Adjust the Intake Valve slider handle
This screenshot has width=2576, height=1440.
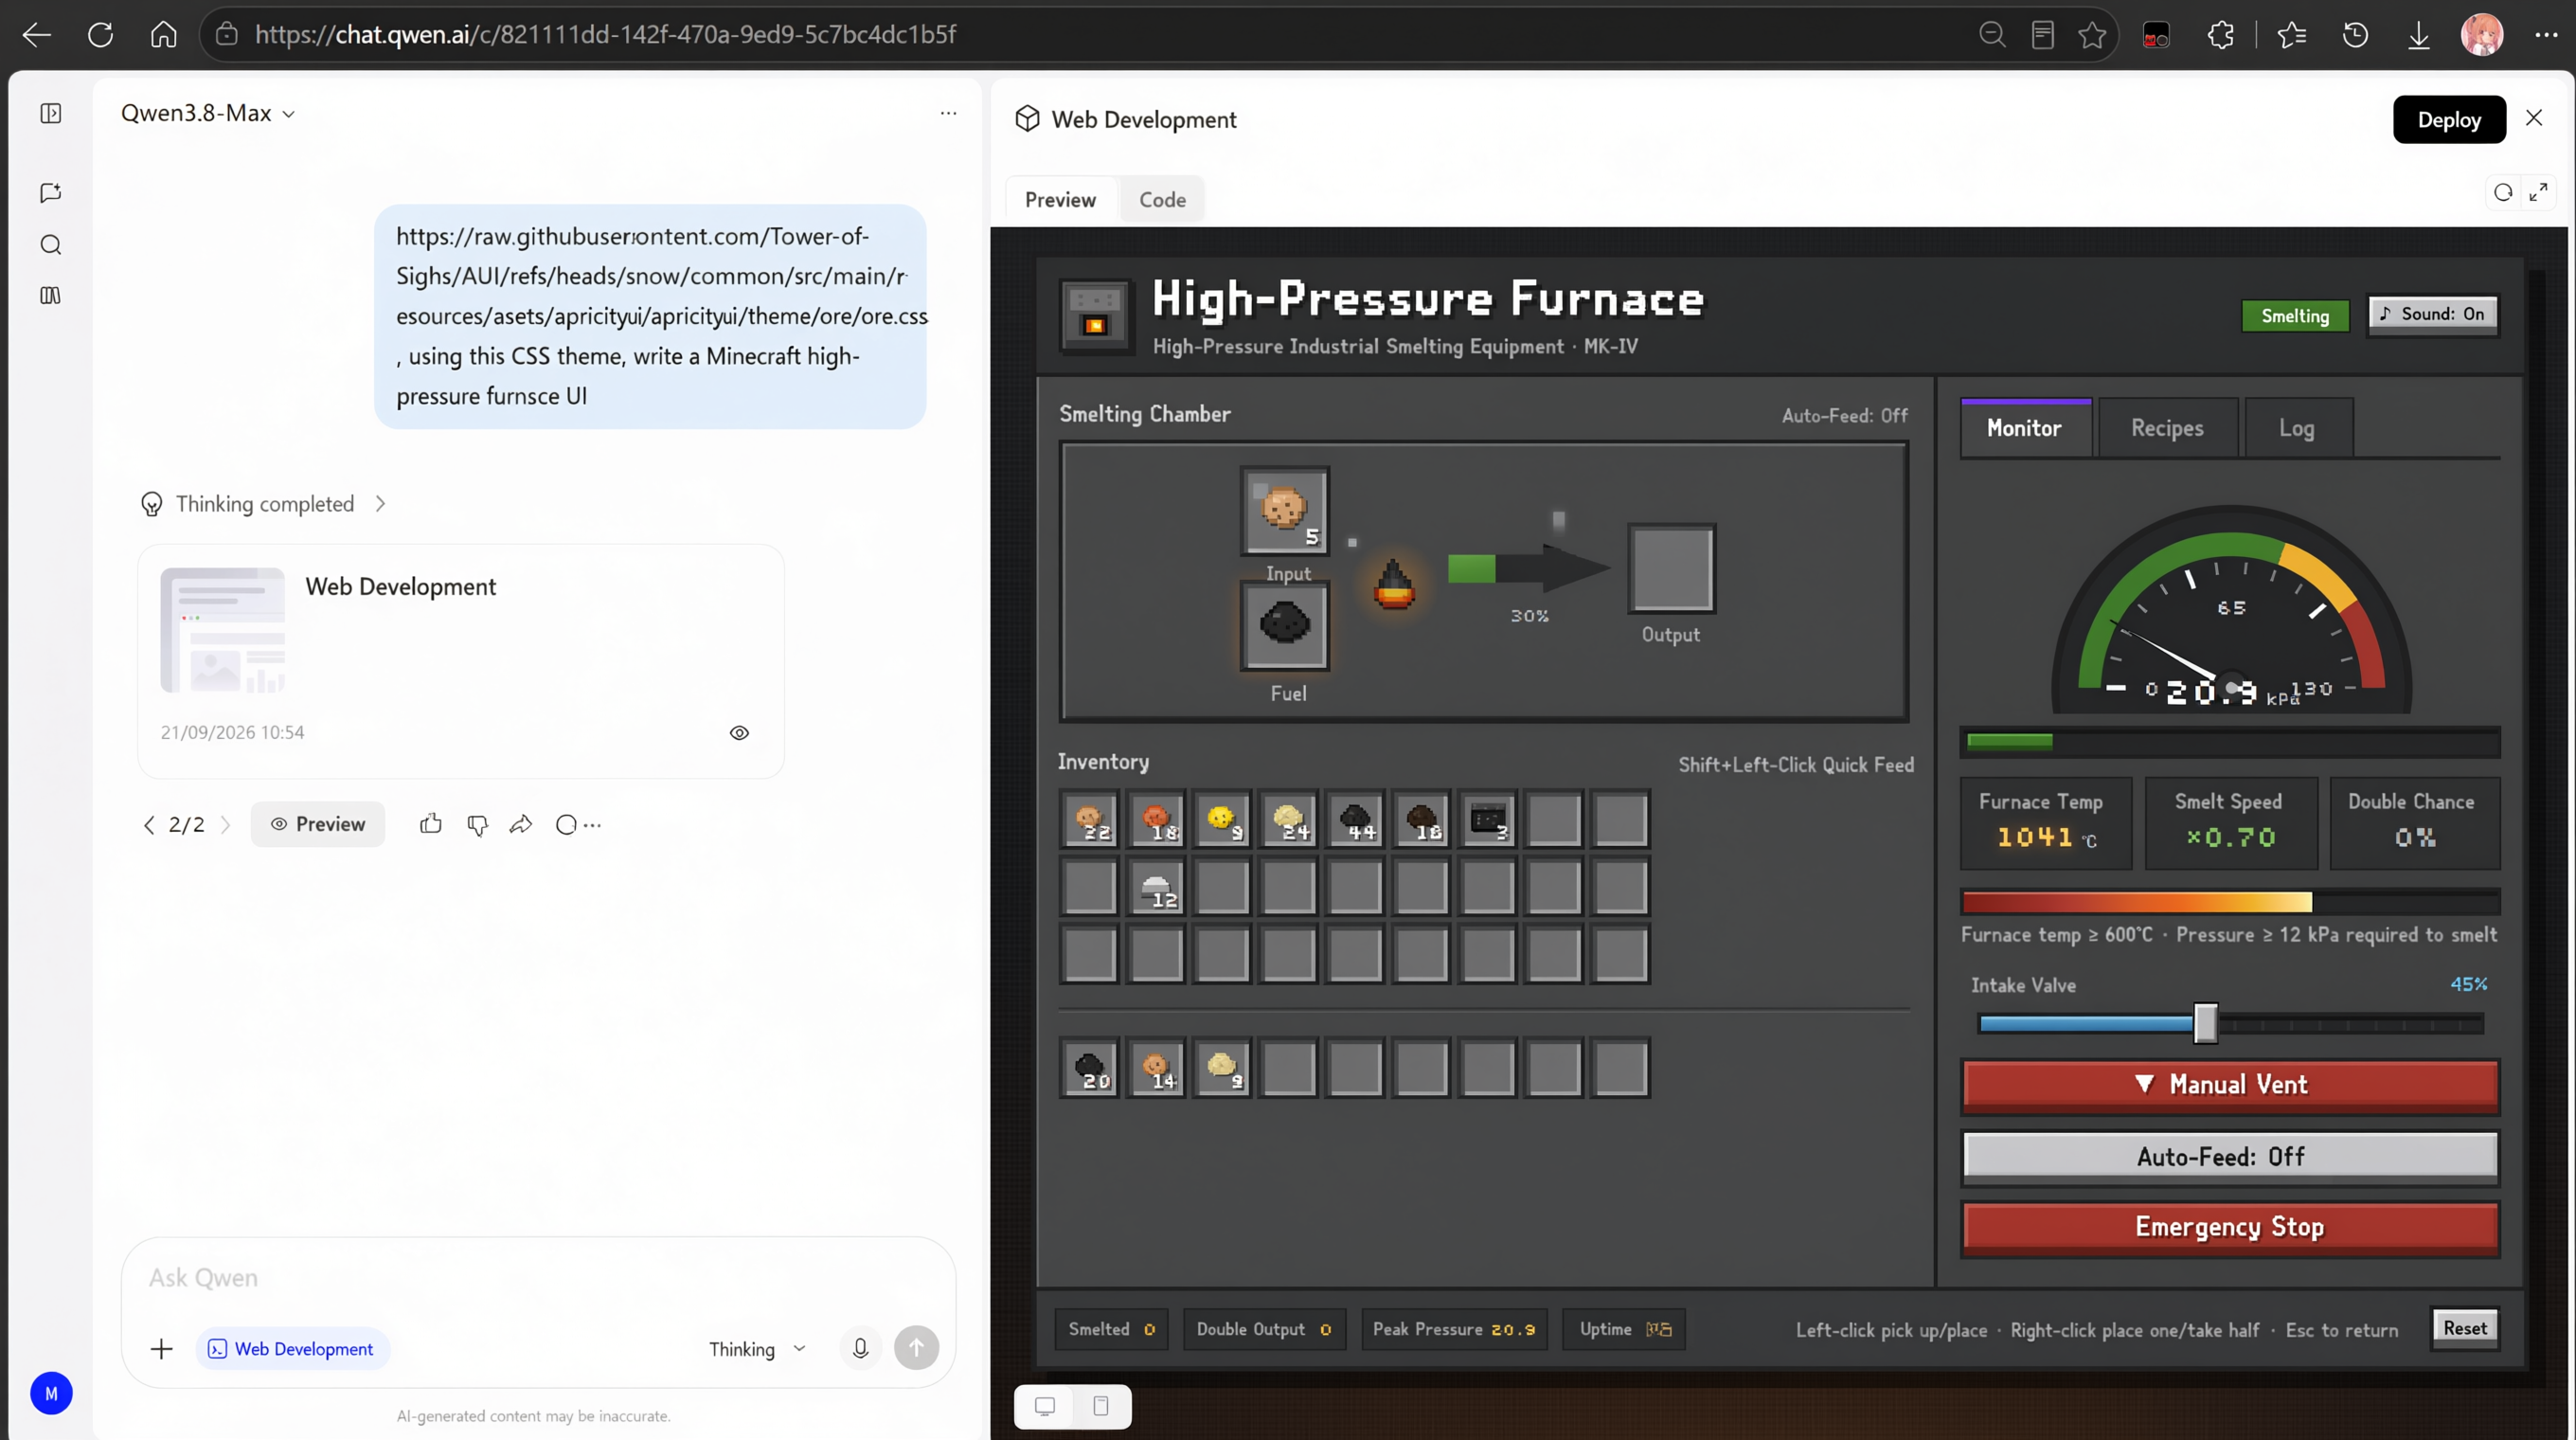click(2205, 1024)
